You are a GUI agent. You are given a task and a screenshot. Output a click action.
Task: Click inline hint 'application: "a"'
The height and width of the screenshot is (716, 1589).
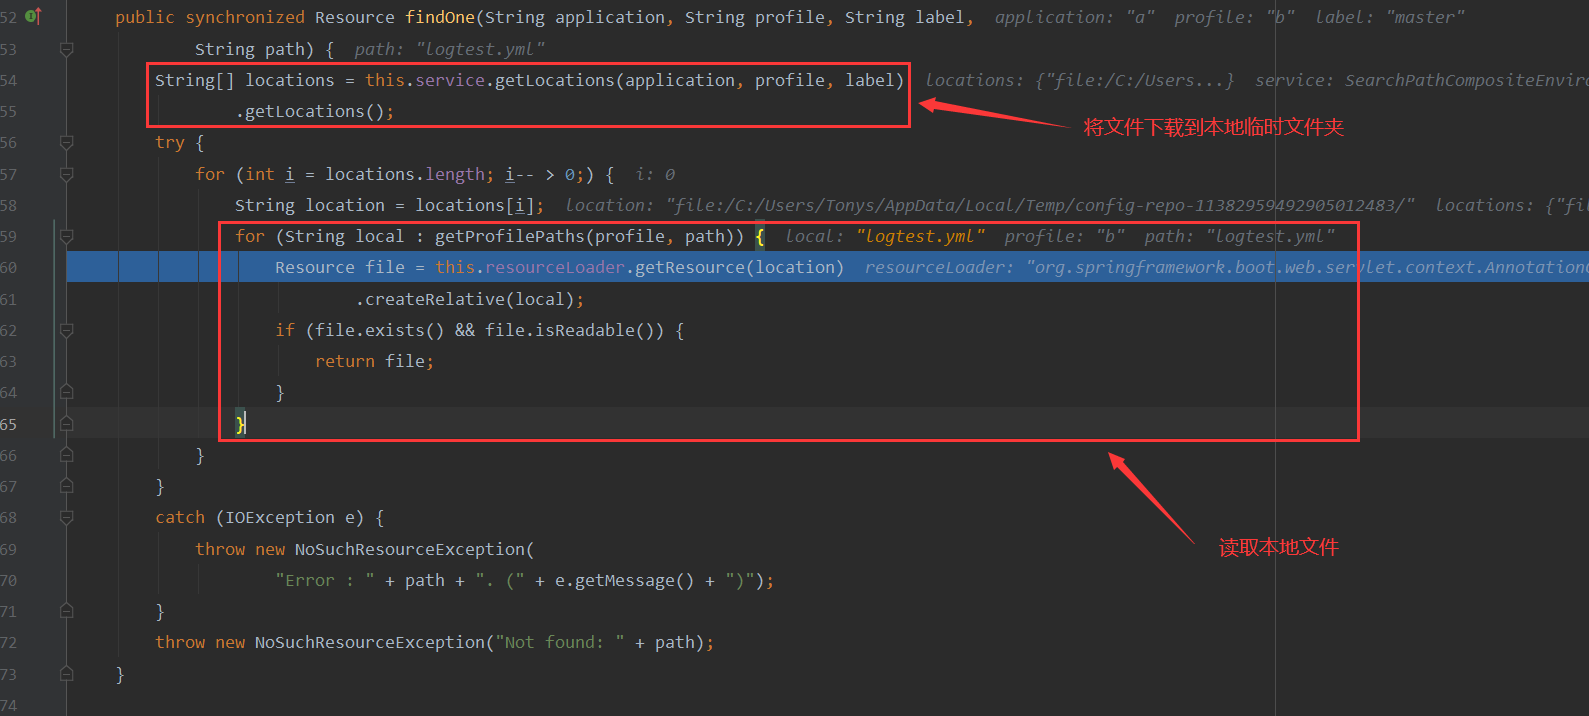[x=1075, y=17]
